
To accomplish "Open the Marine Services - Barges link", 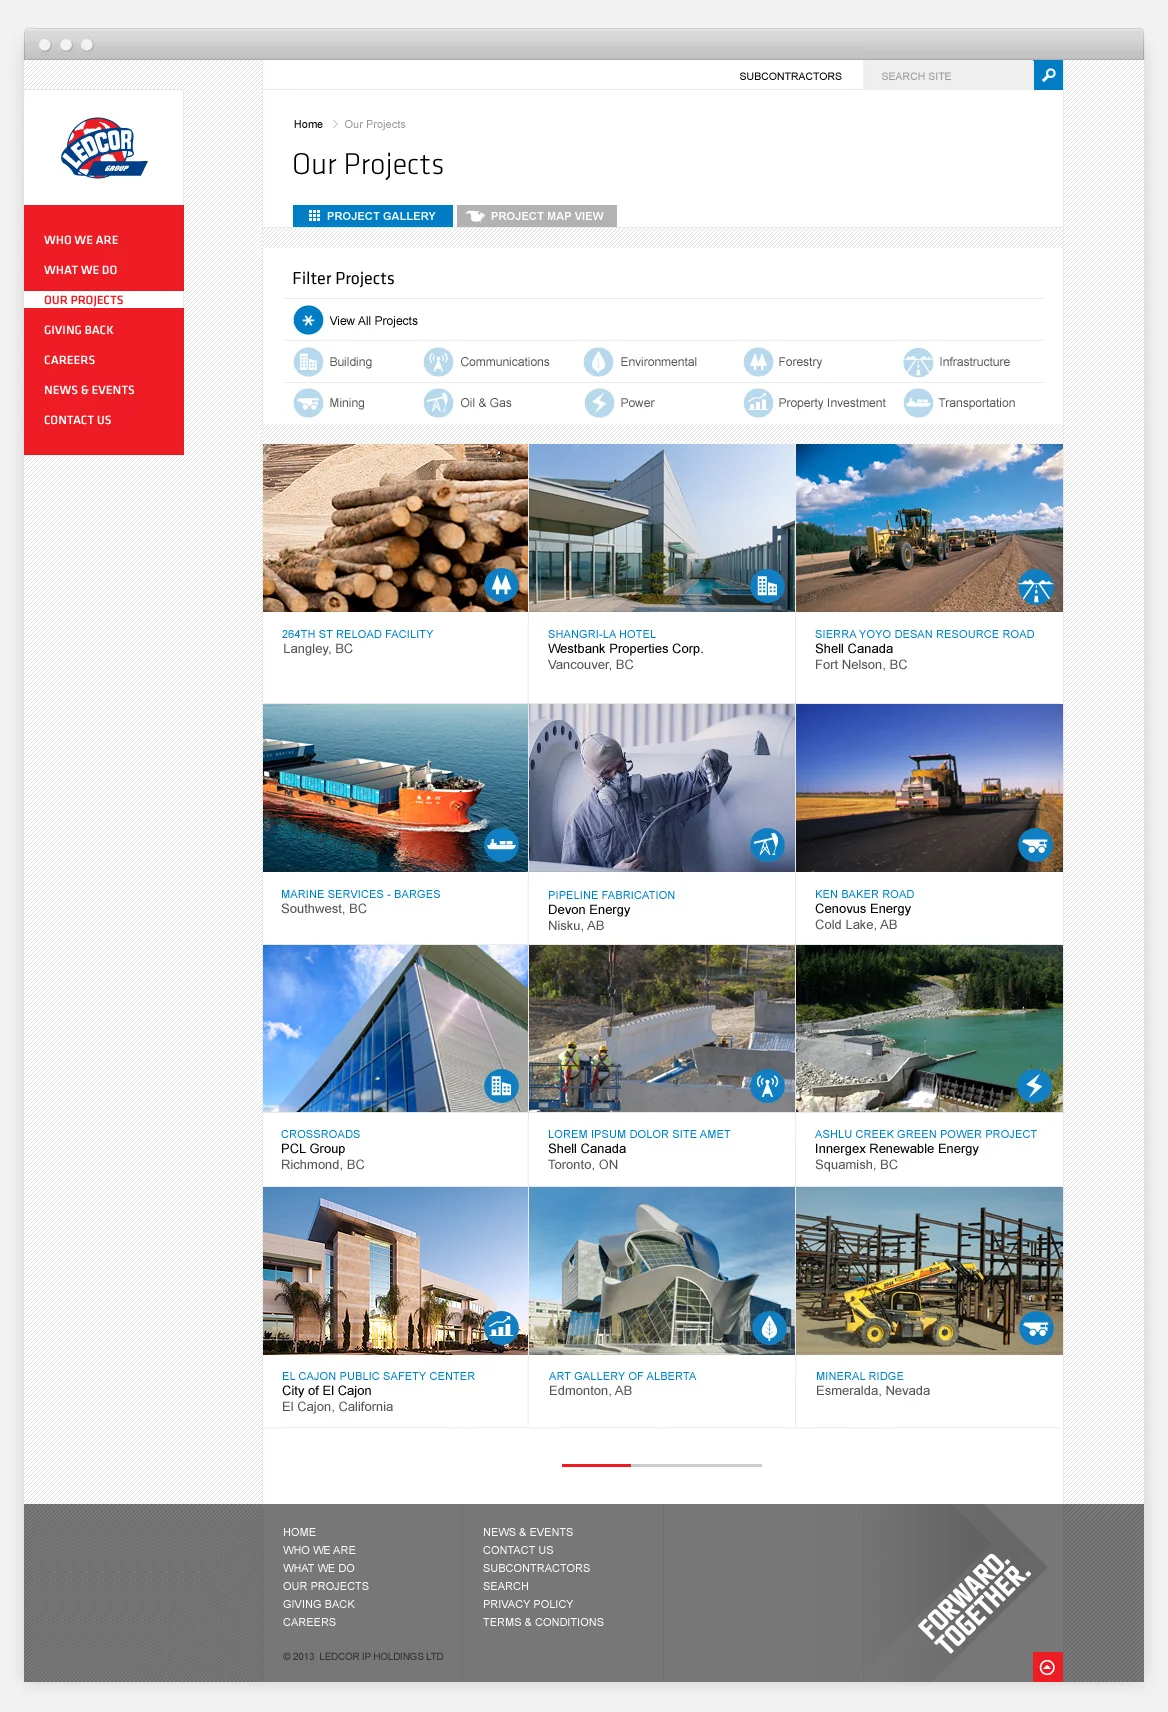I will click(360, 894).
